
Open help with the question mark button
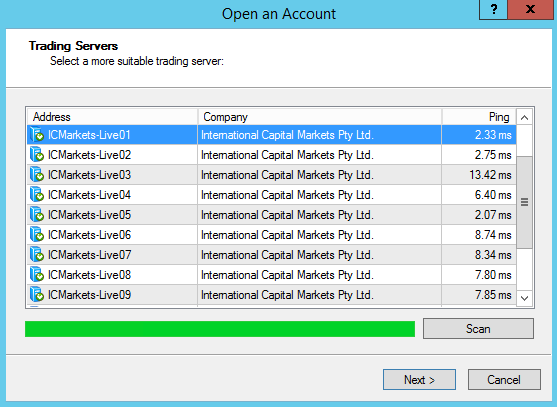(493, 9)
